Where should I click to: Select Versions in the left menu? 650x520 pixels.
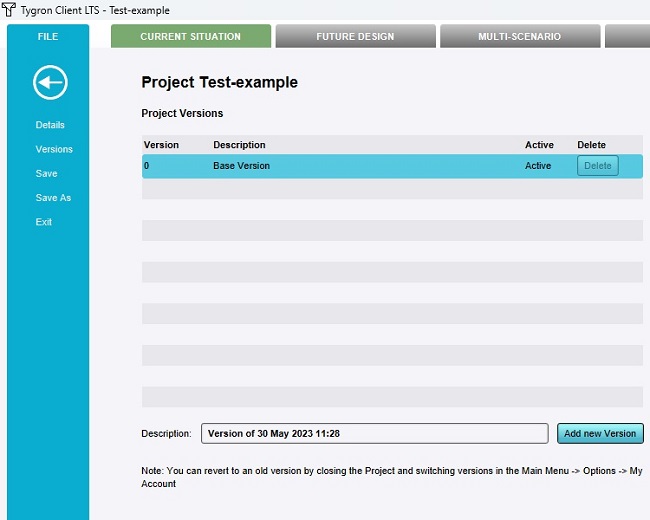pos(54,149)
